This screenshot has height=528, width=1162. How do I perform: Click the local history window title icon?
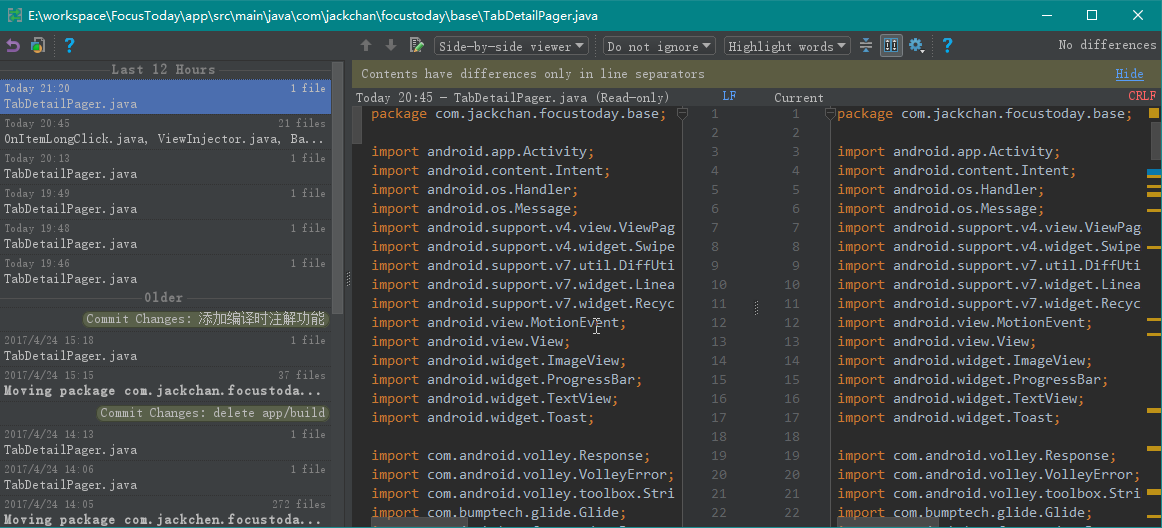tap(14, 15)
